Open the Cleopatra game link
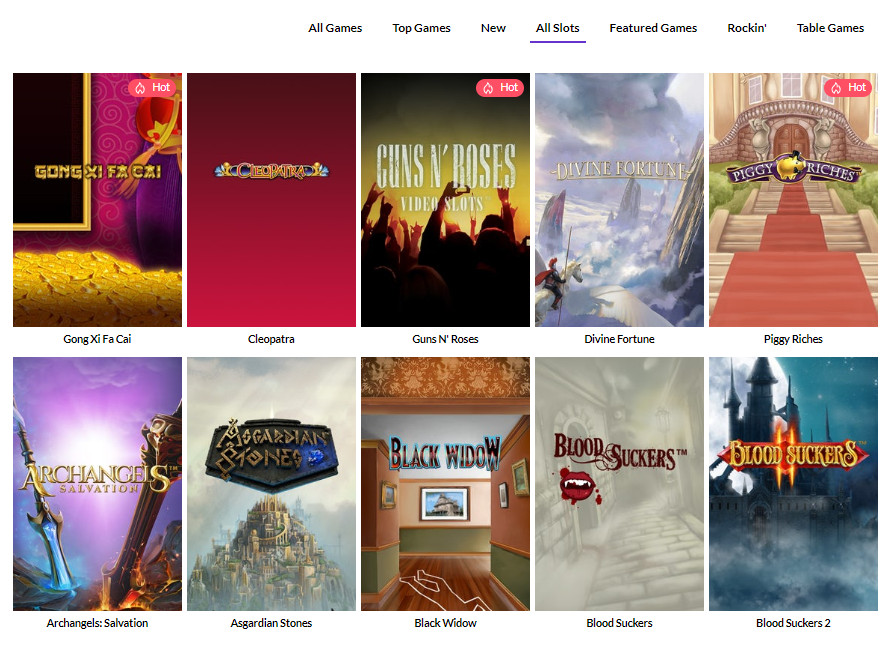This screenshot has width=883, height=655. point(271,339)
